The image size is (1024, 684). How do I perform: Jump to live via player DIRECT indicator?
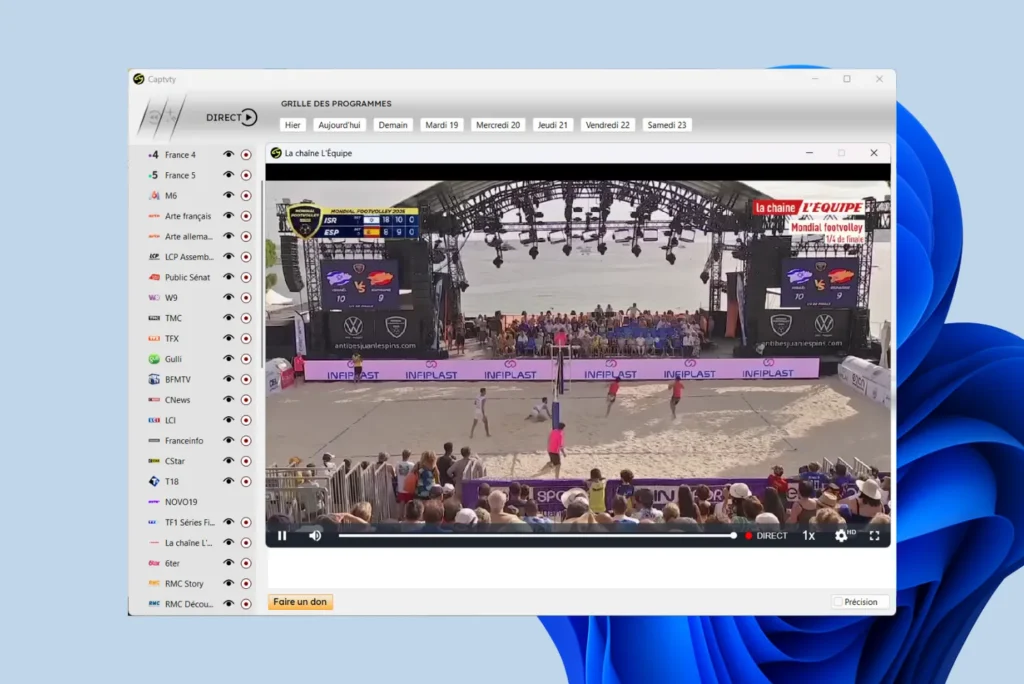766,536
